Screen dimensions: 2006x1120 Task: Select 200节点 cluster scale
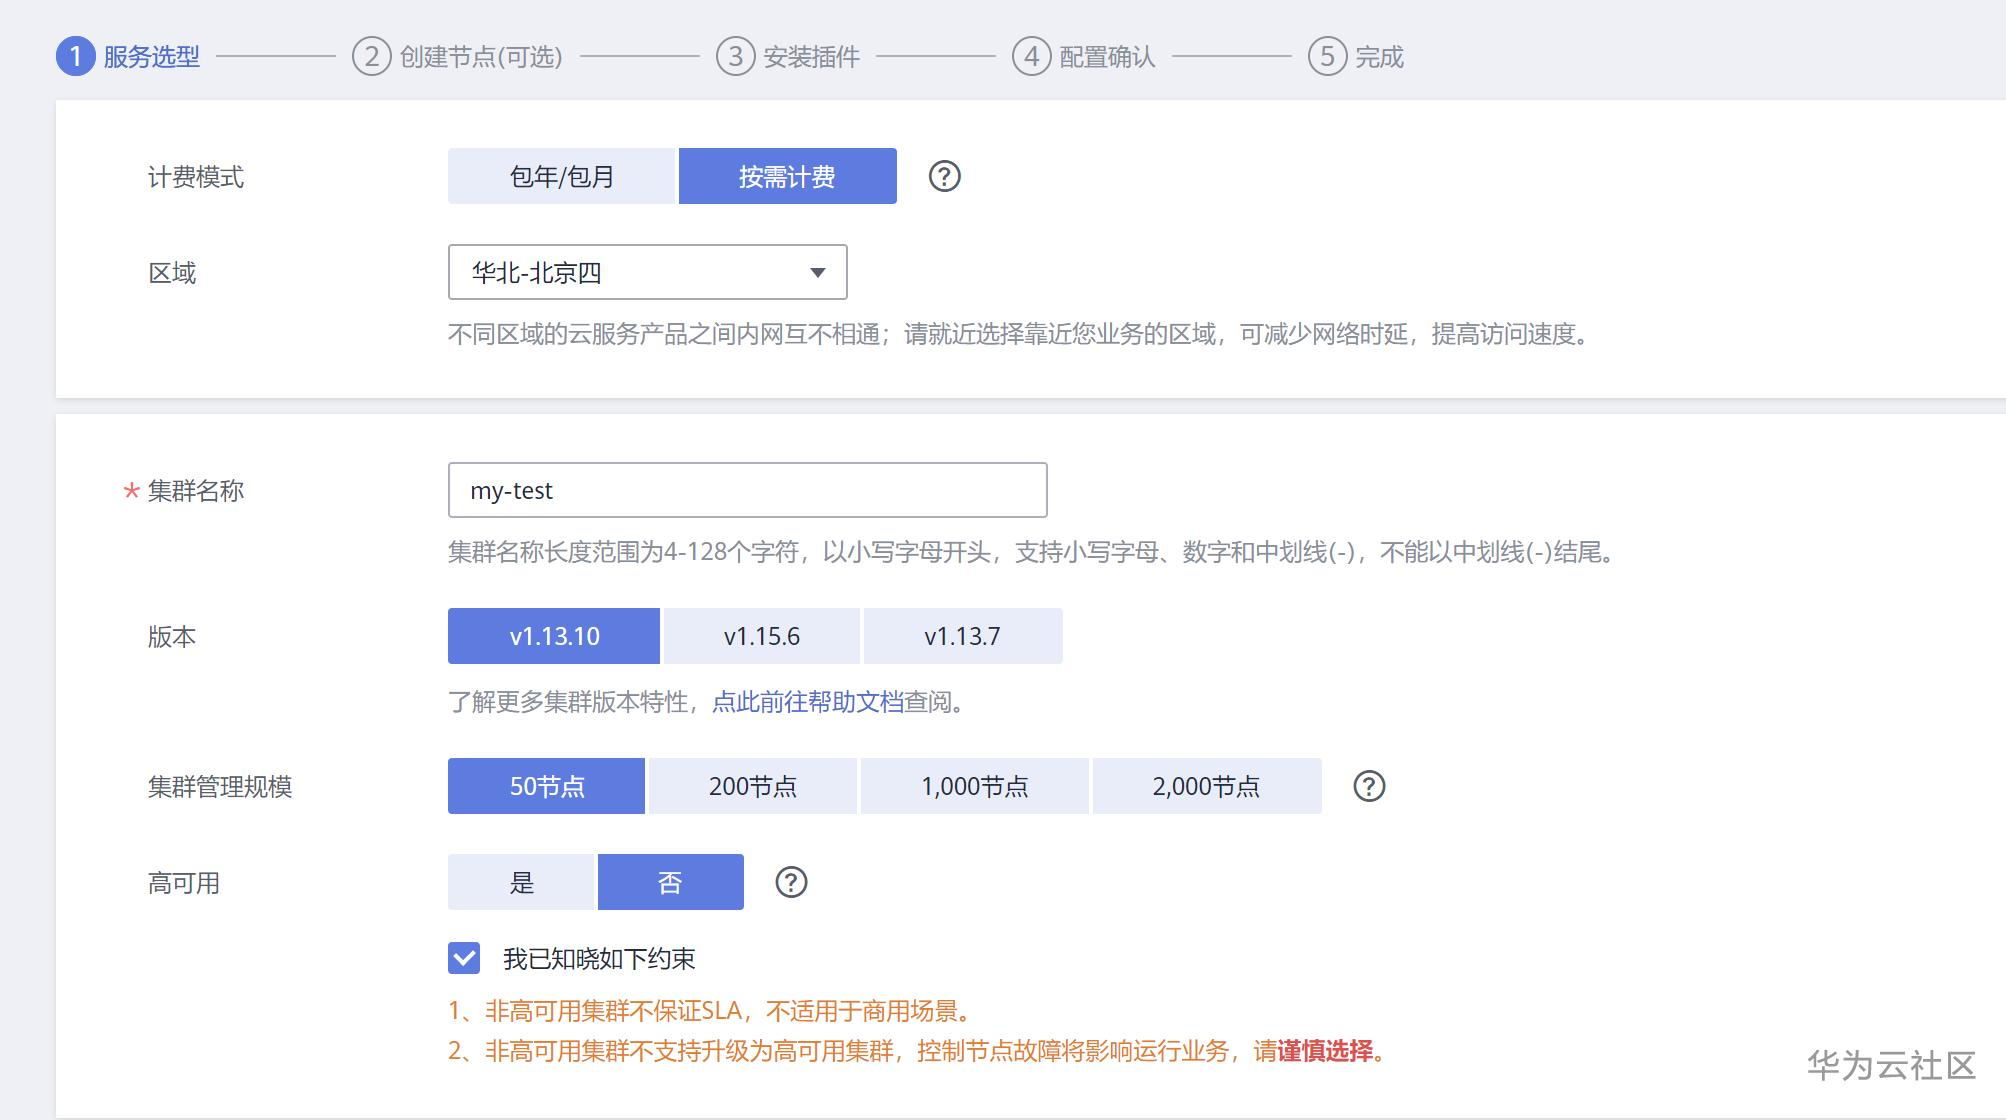(x=752, y=786)
